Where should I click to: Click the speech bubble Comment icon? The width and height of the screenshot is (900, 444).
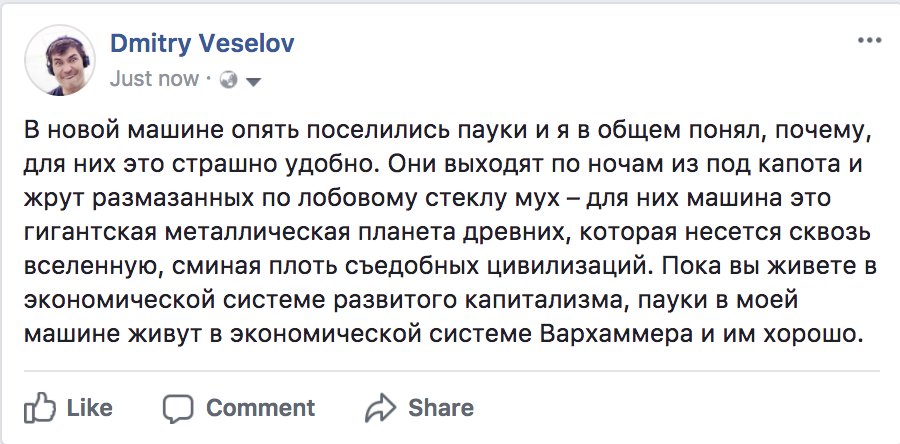pos(179,408)
